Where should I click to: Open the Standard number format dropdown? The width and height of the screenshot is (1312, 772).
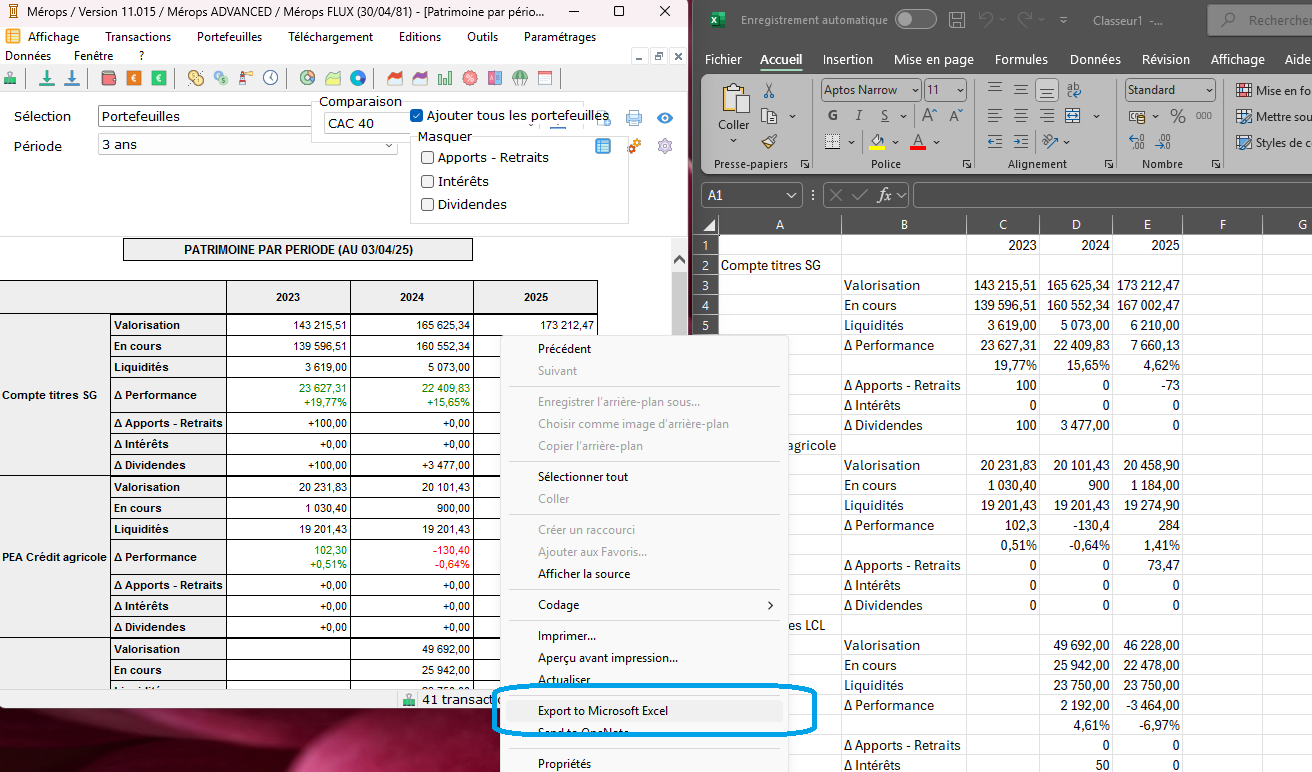point(1209,90)
